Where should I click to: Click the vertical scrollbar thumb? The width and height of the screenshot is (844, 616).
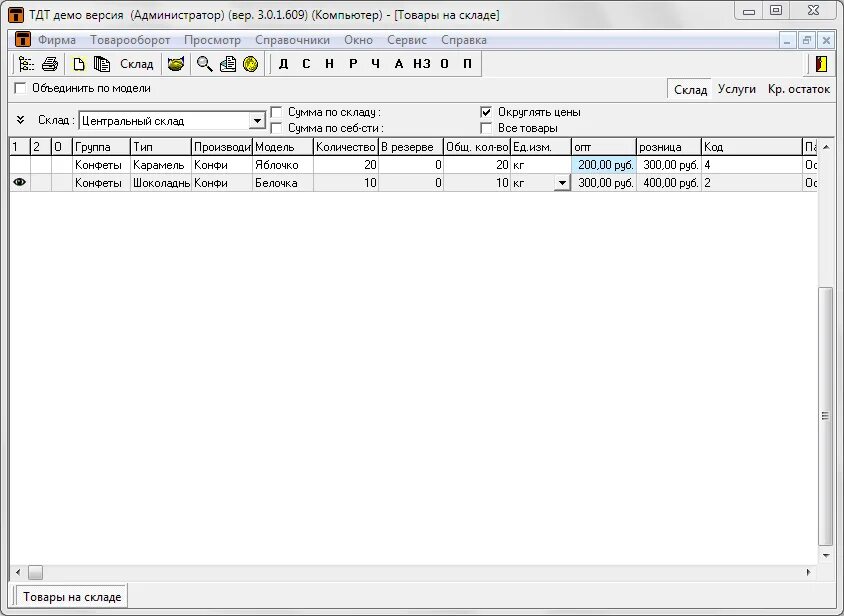pos(825,416)
